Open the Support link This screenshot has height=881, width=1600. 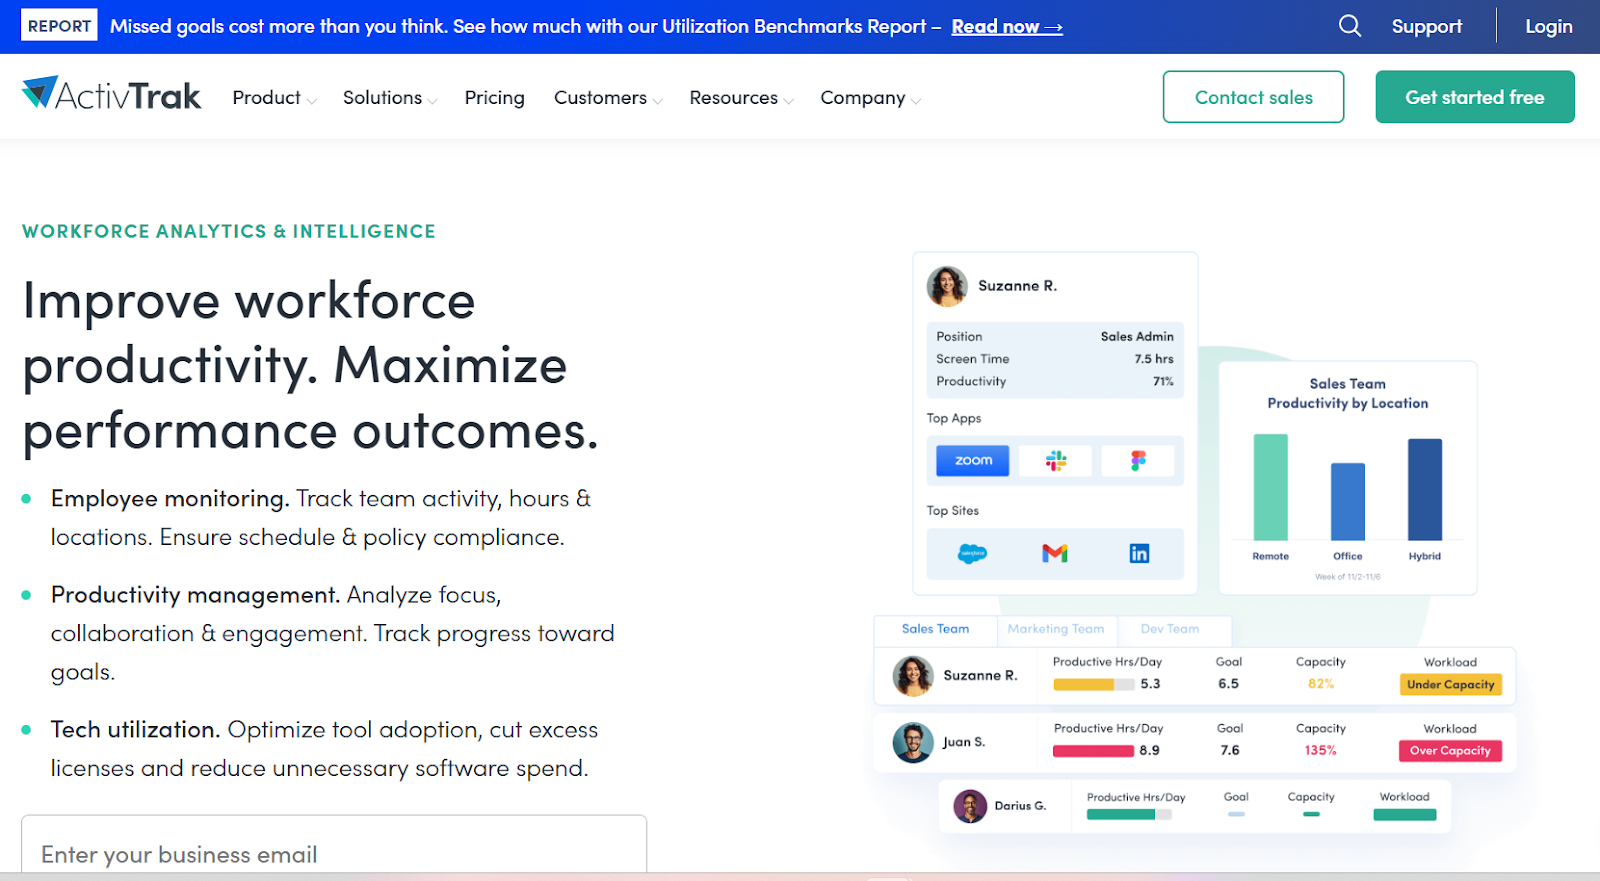[1426, 27]
